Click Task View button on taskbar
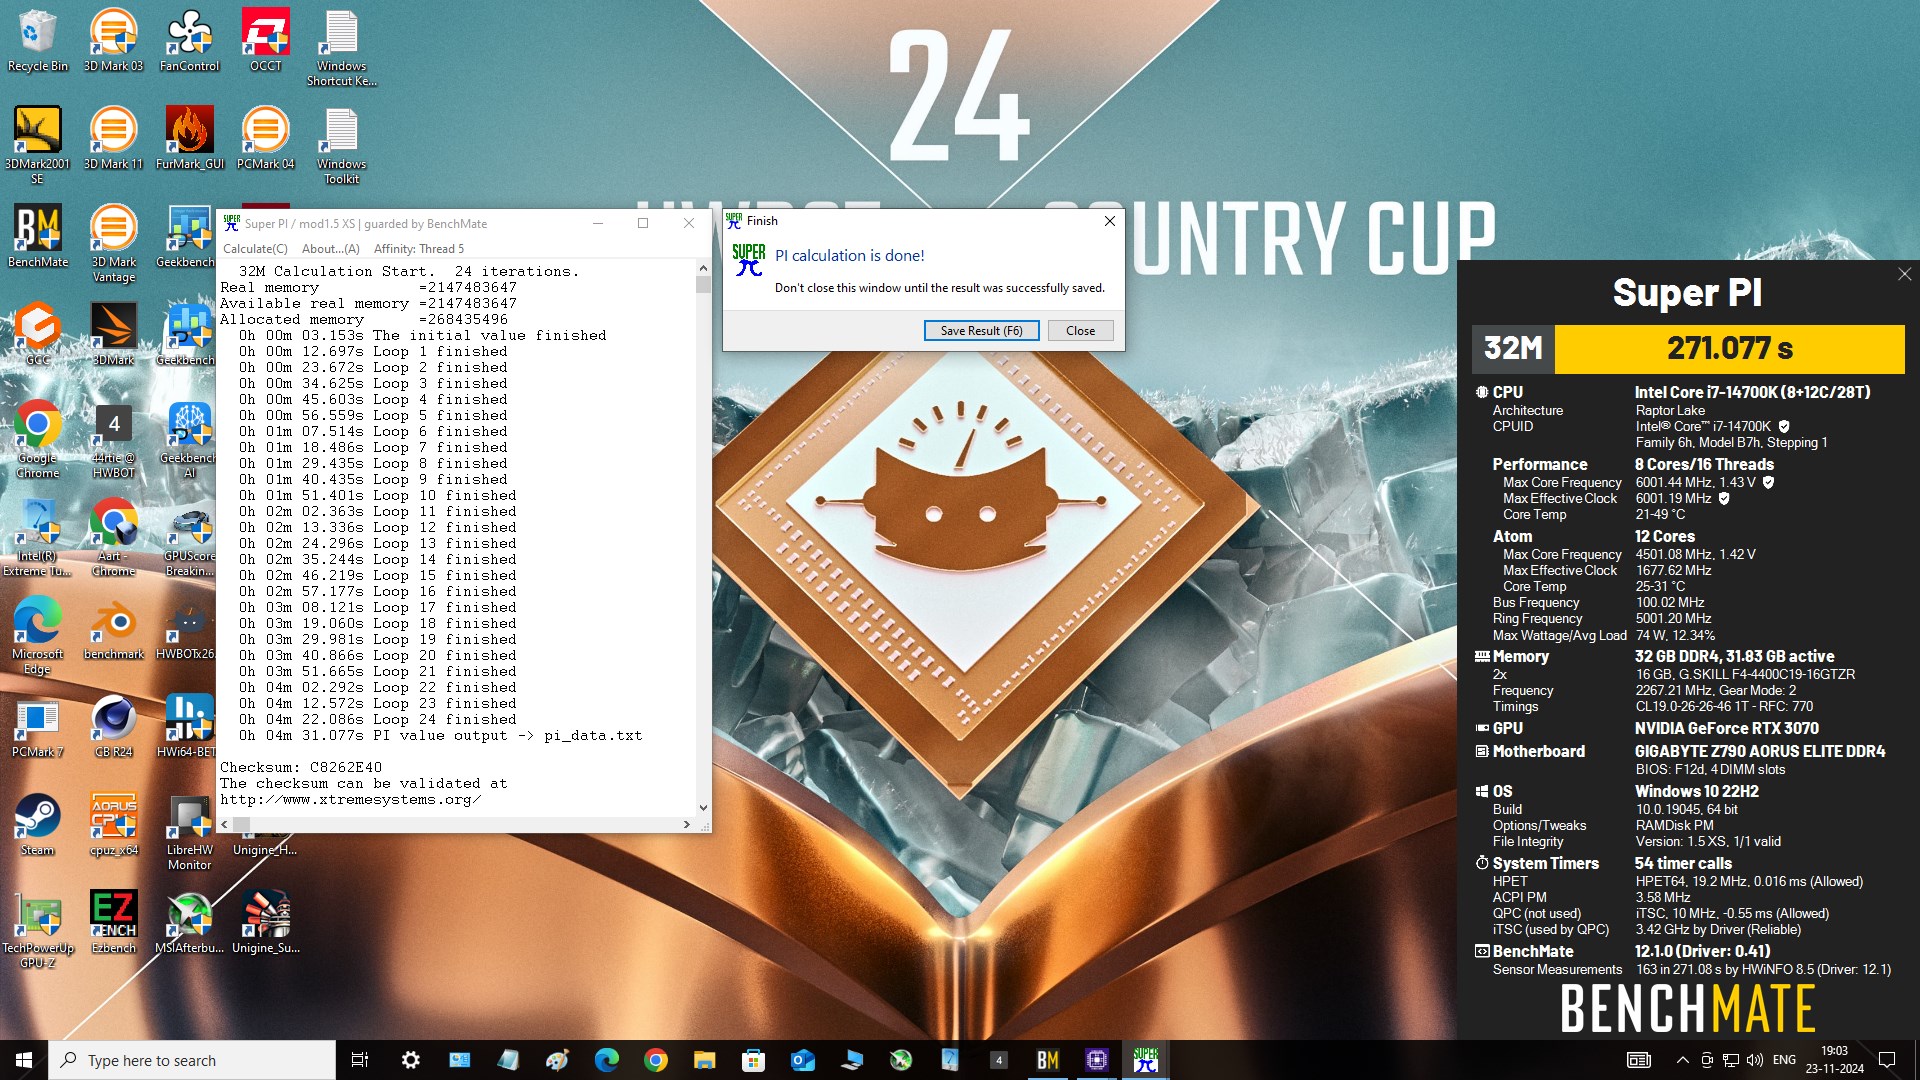The width and height of the screenshot is (1920, 1080). (x=360, y=1060)
